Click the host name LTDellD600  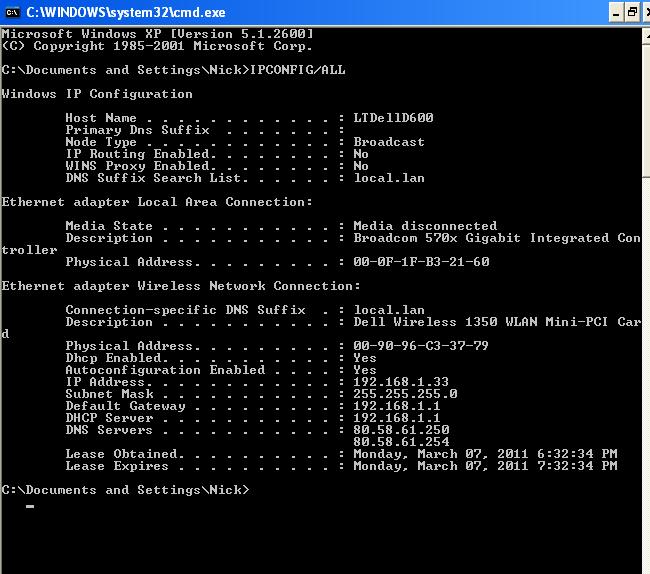393,118
